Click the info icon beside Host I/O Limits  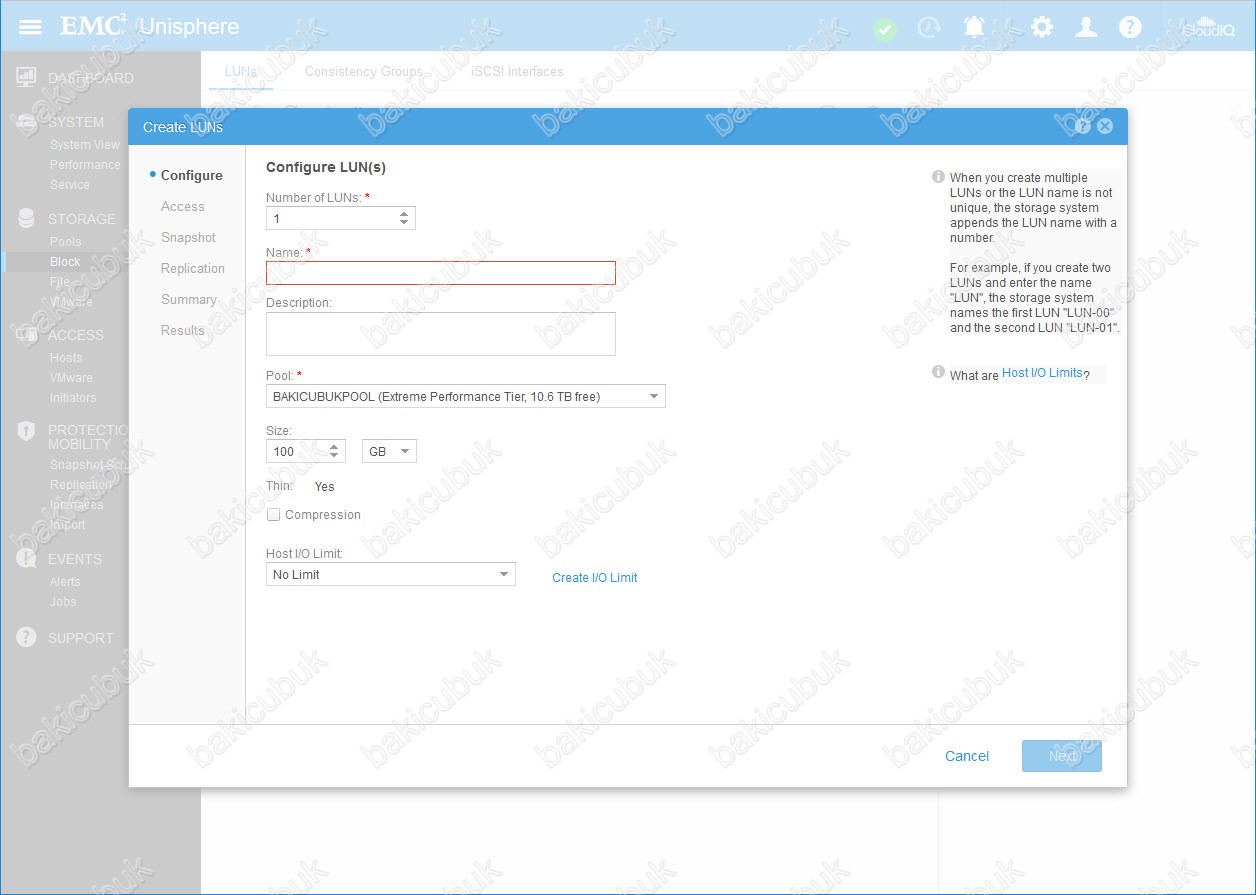(938, 372)
